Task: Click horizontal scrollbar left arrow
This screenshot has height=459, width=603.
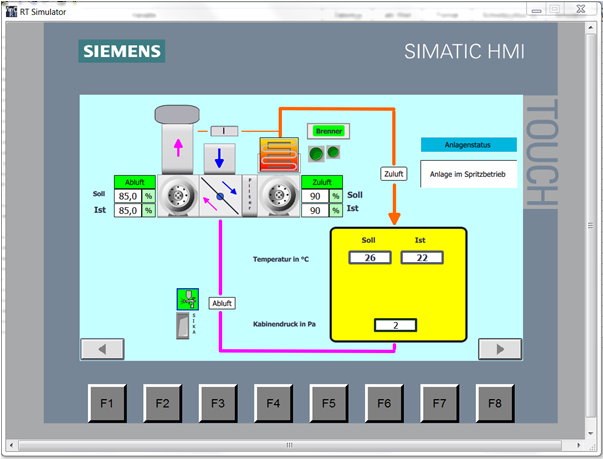Action: click(x=11, y=445)
